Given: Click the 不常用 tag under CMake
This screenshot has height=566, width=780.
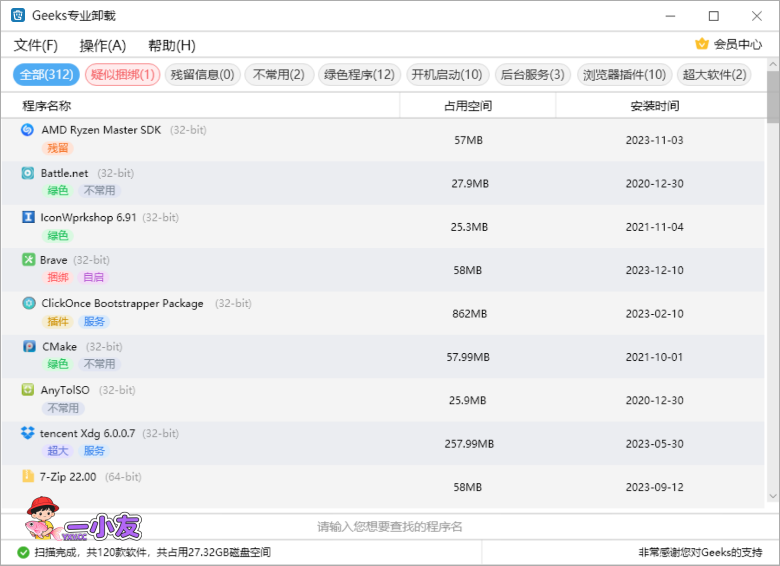Looking at the screenshot, I should (x=99, y=364).
